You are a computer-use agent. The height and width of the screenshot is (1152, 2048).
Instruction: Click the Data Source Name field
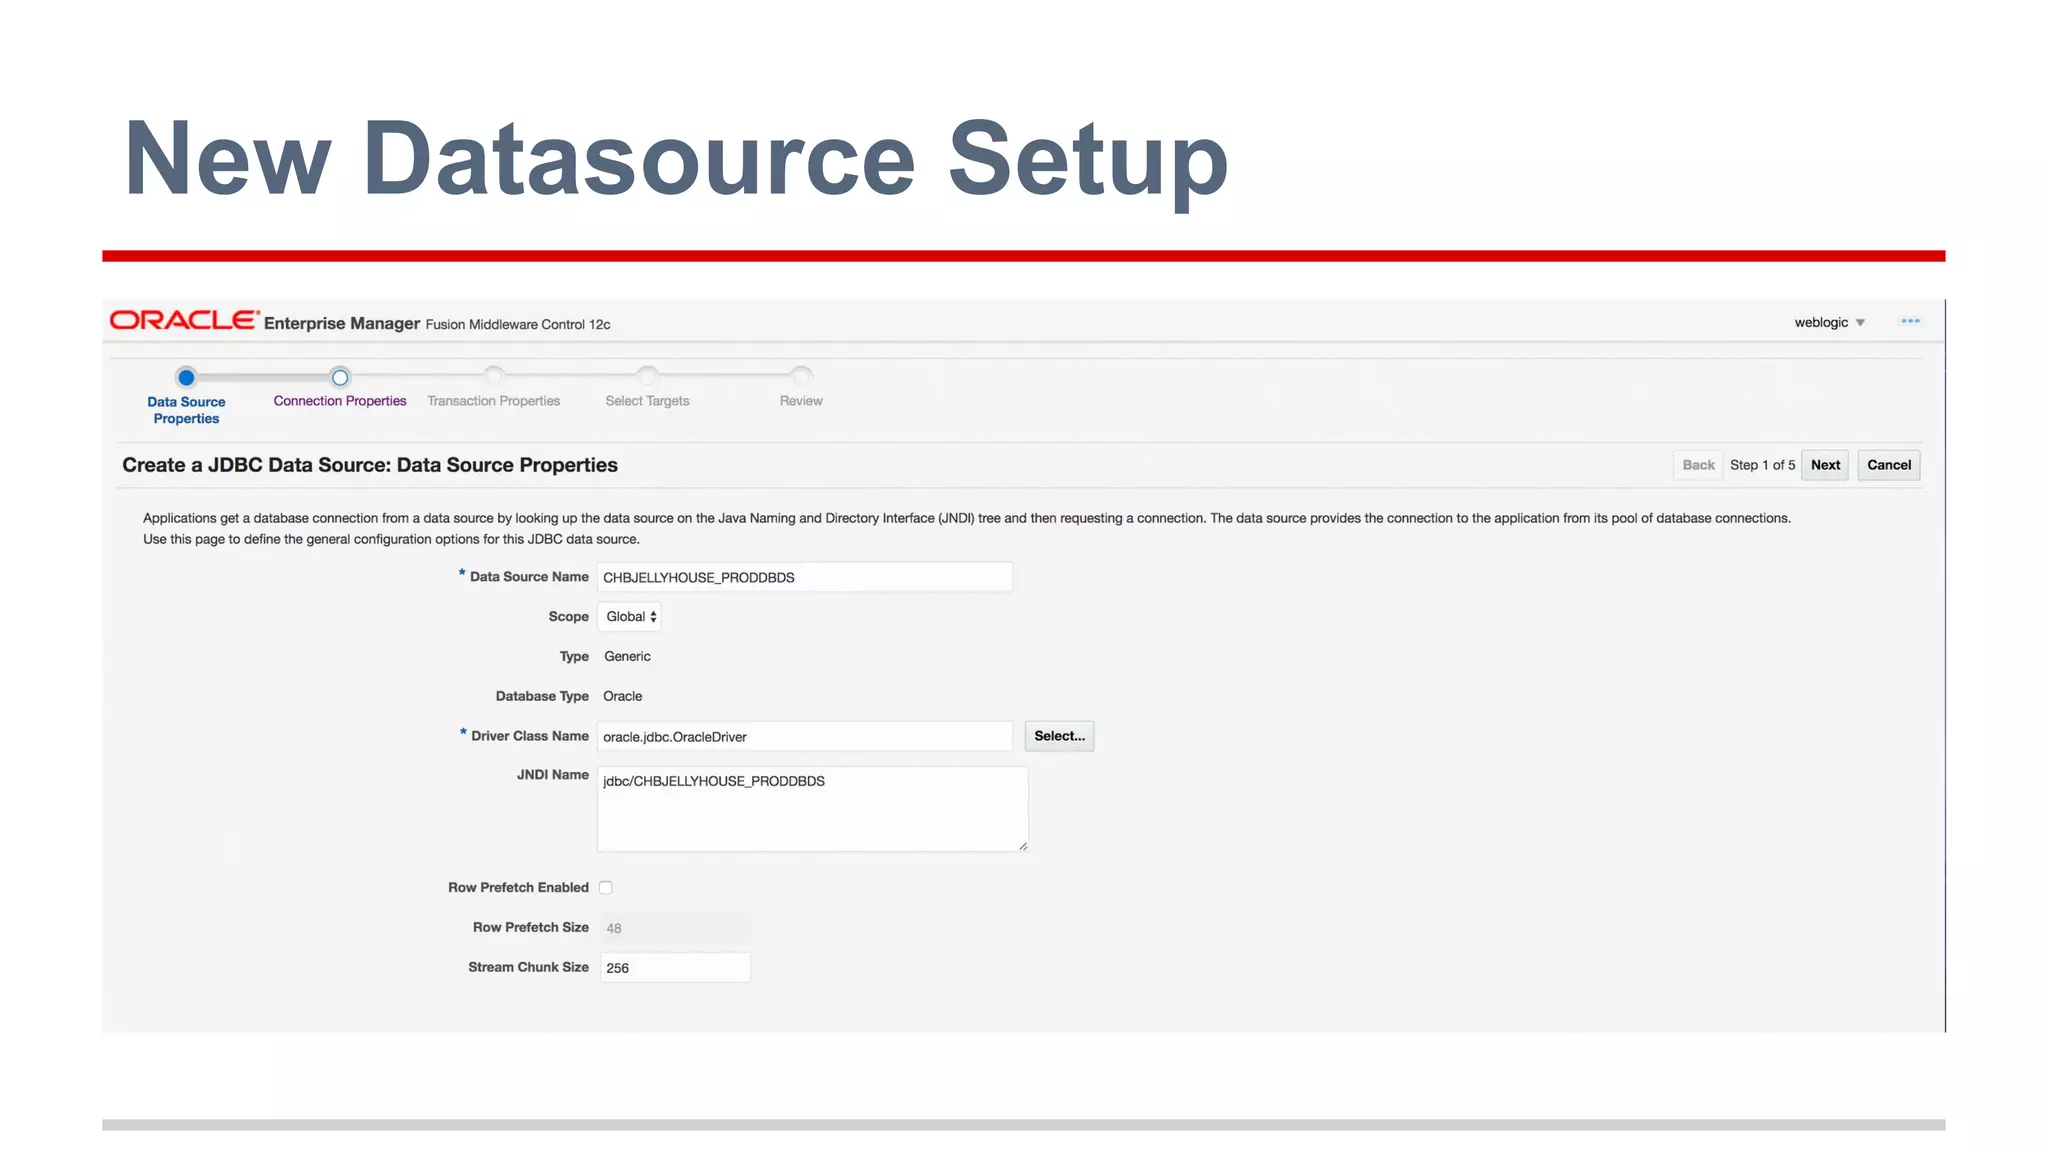point(805,577)
